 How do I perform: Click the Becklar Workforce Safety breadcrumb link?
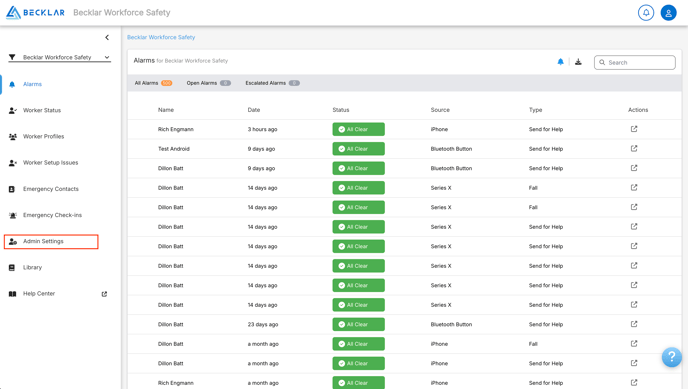[161, 37]
